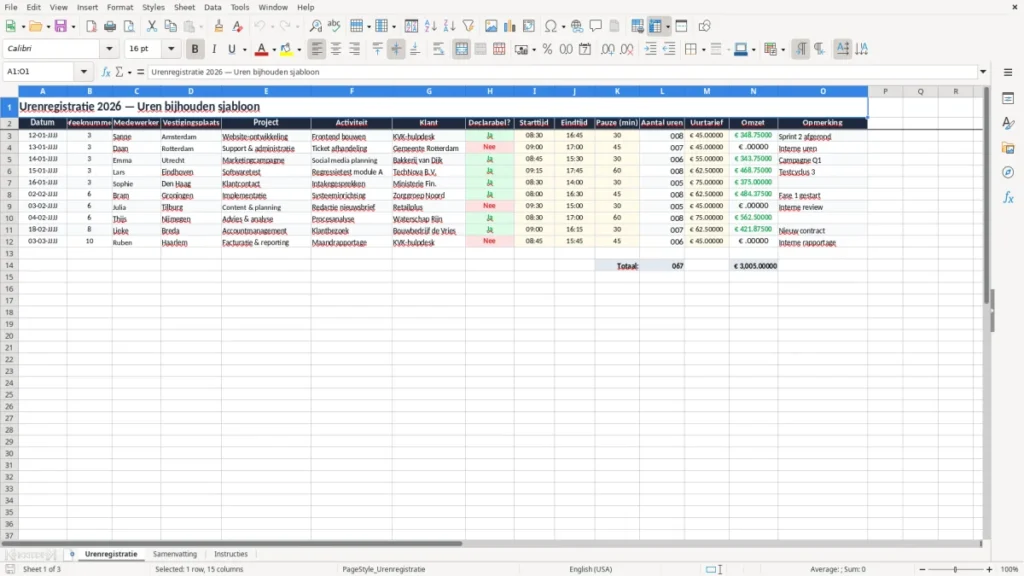Click the Increase Indent icon
The image size is (1024, 576).
[x=650, y=49]
